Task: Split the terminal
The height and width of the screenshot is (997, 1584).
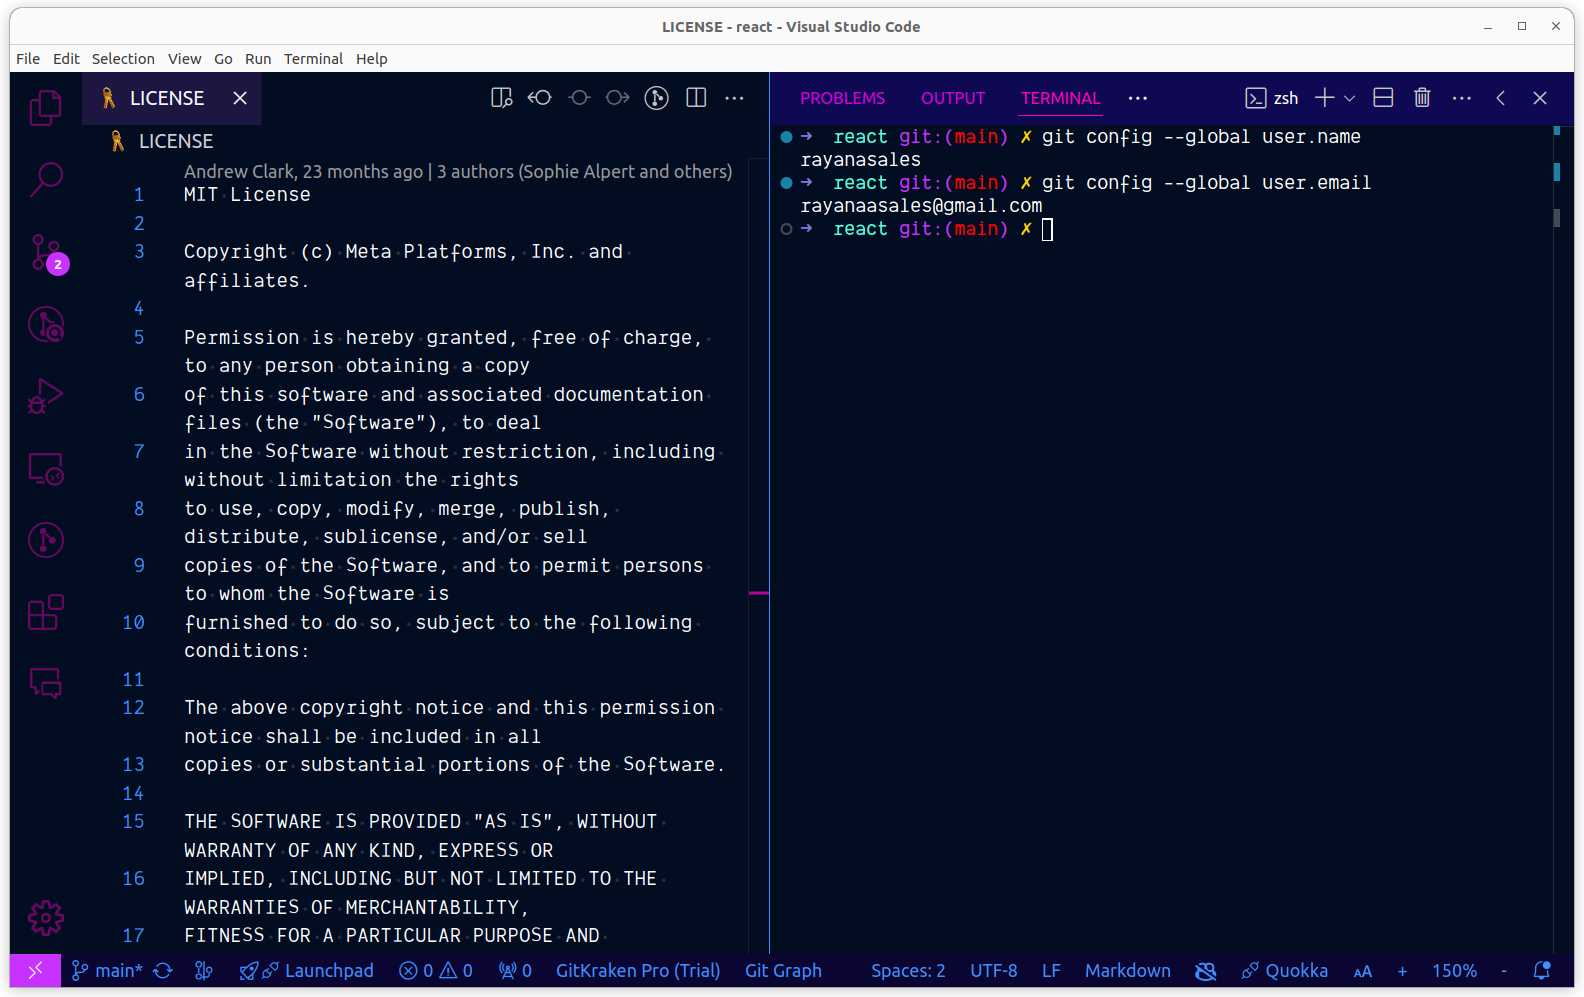Action: (x=1383, y=98)
